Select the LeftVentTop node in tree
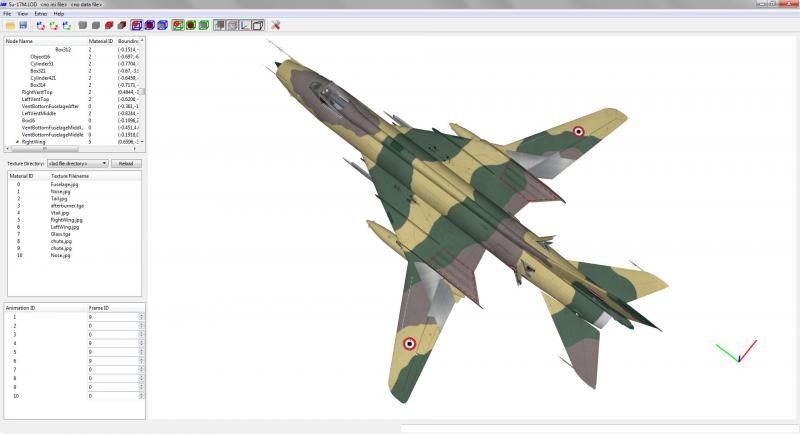This screenshot has height=434, width=800. click(x=36, y=99)
